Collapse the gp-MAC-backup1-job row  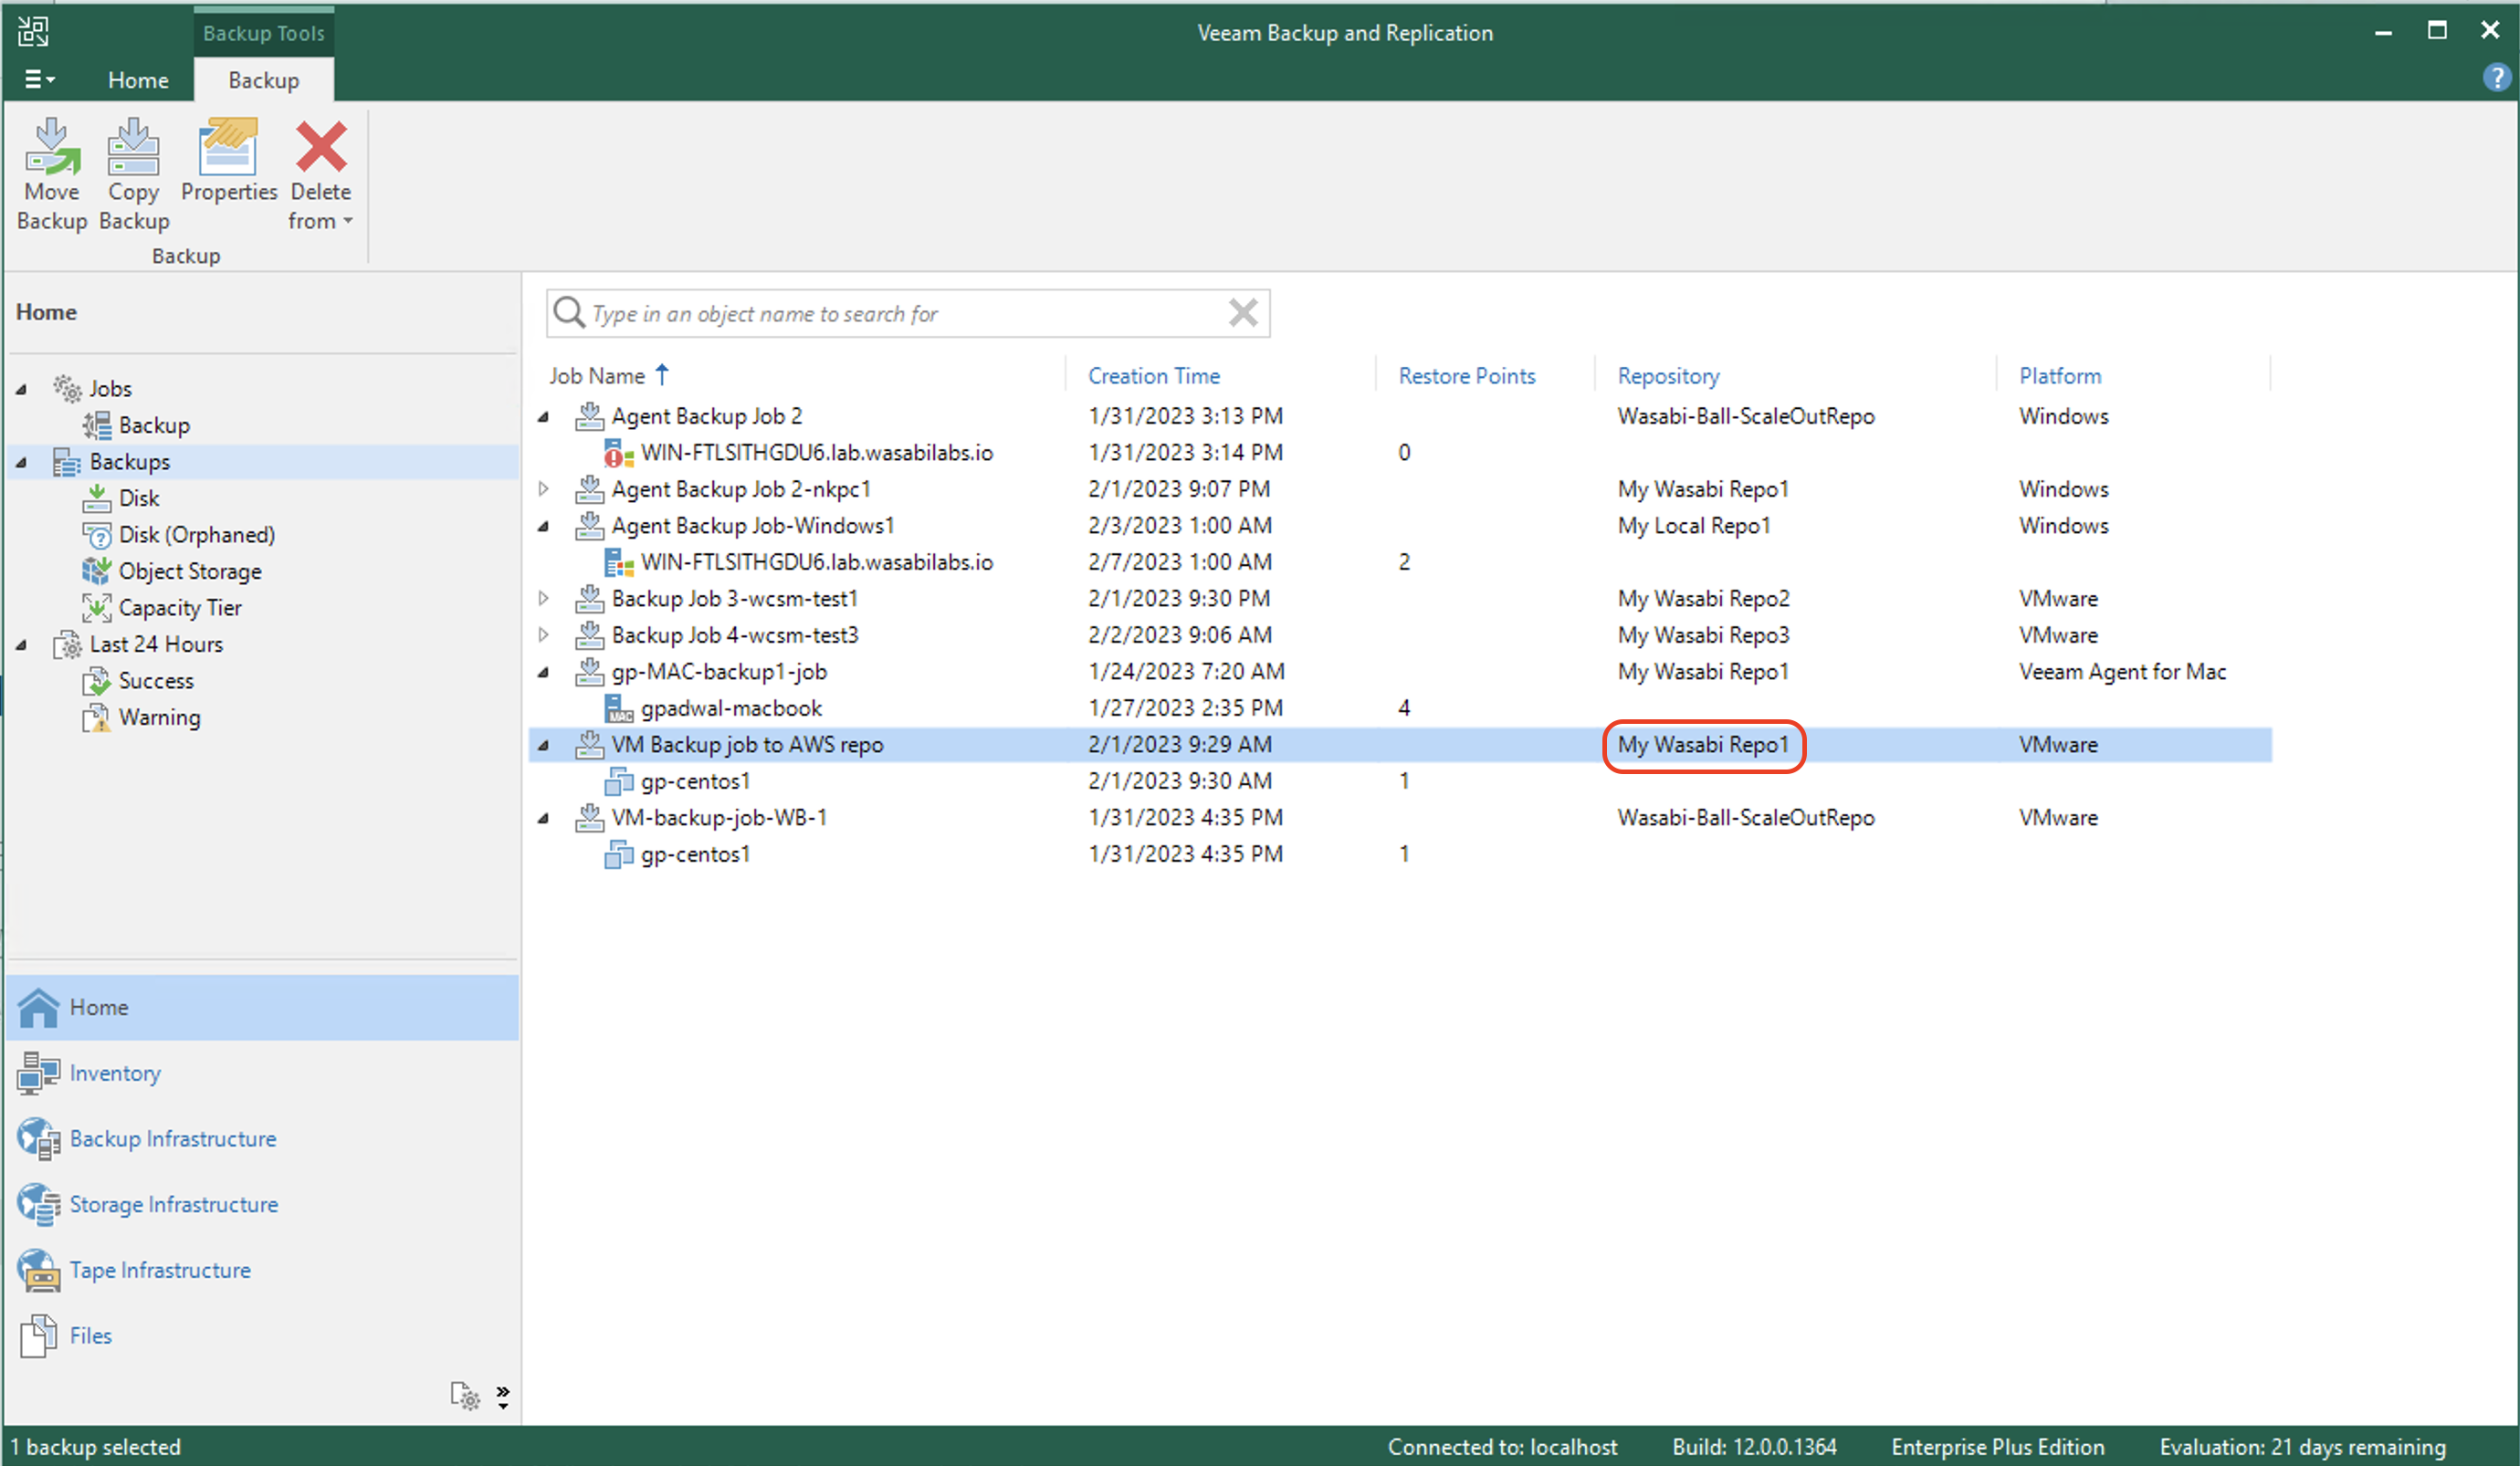[x=543, y=672]
